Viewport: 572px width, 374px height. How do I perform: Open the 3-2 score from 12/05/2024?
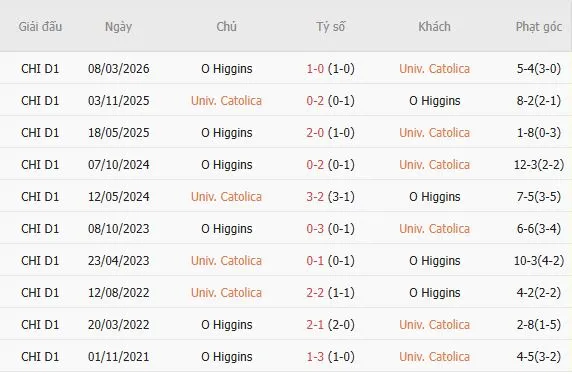pos(315,197)
